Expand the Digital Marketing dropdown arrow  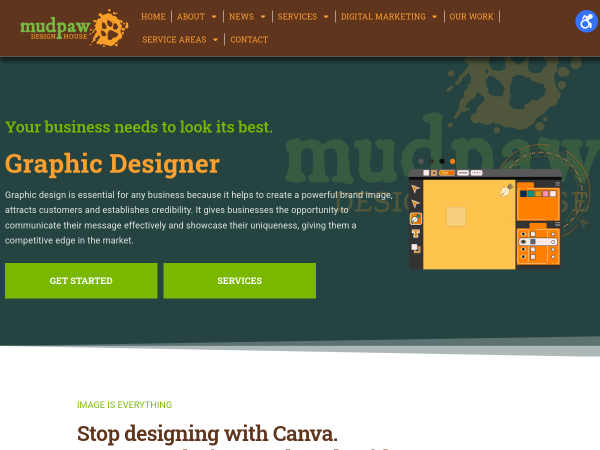(x=434, y=17)
